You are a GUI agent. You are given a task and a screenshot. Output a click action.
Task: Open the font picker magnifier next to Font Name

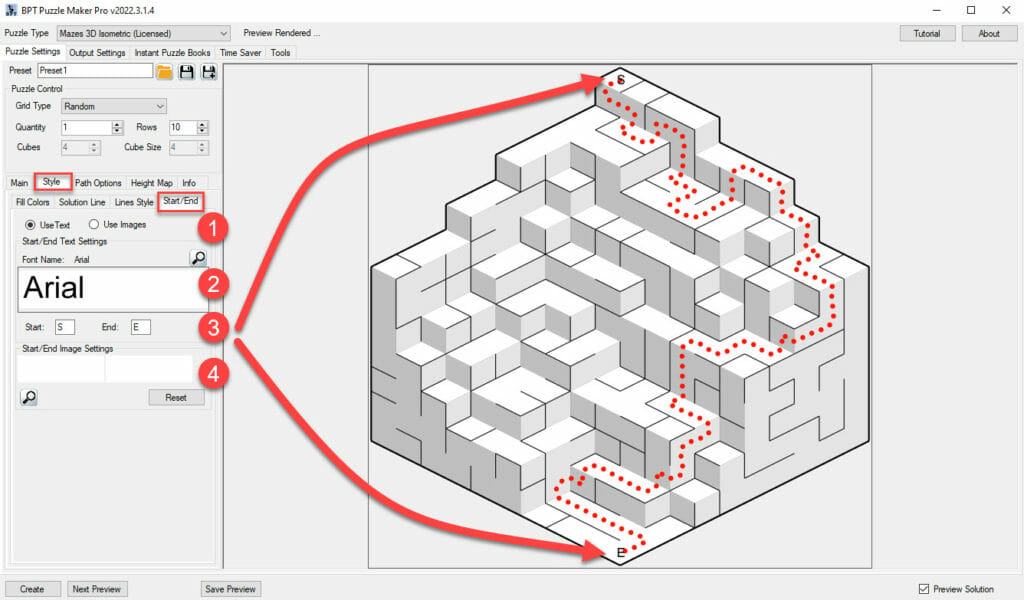tap(197, 257)
